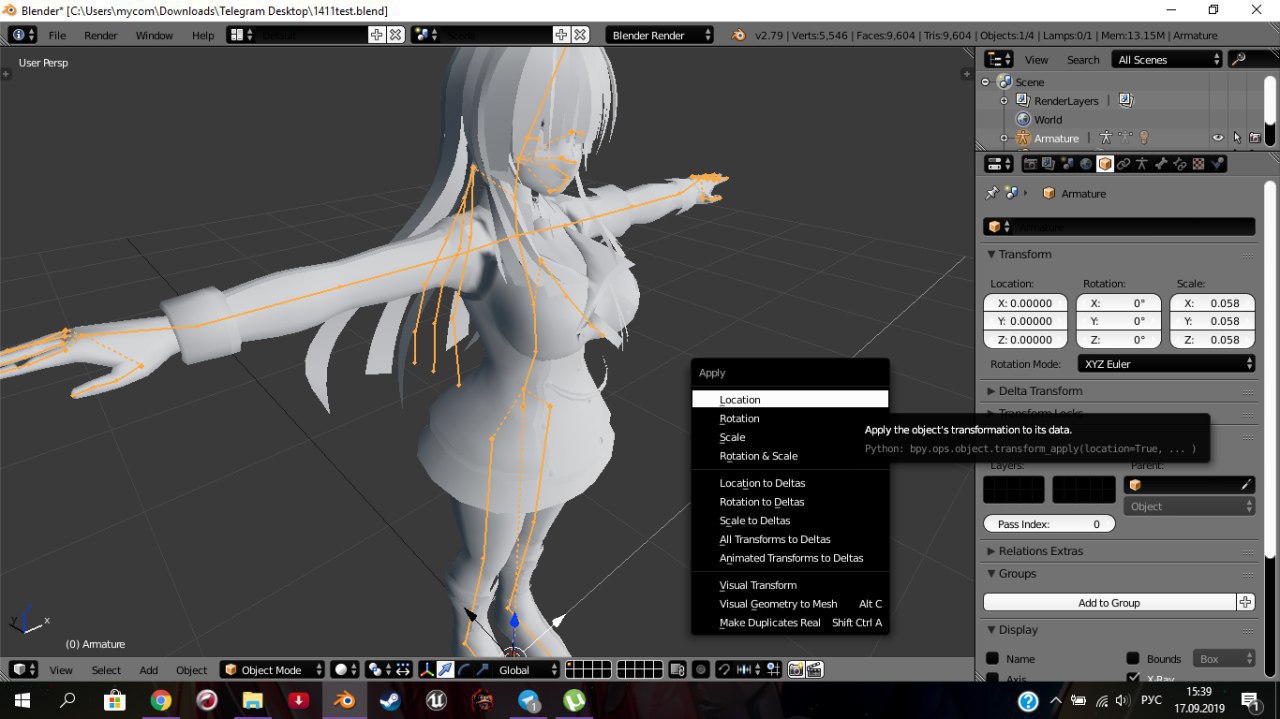
Task: Open the Physics properties tab
Action: pyautogui.click(x=1217, y=163)
